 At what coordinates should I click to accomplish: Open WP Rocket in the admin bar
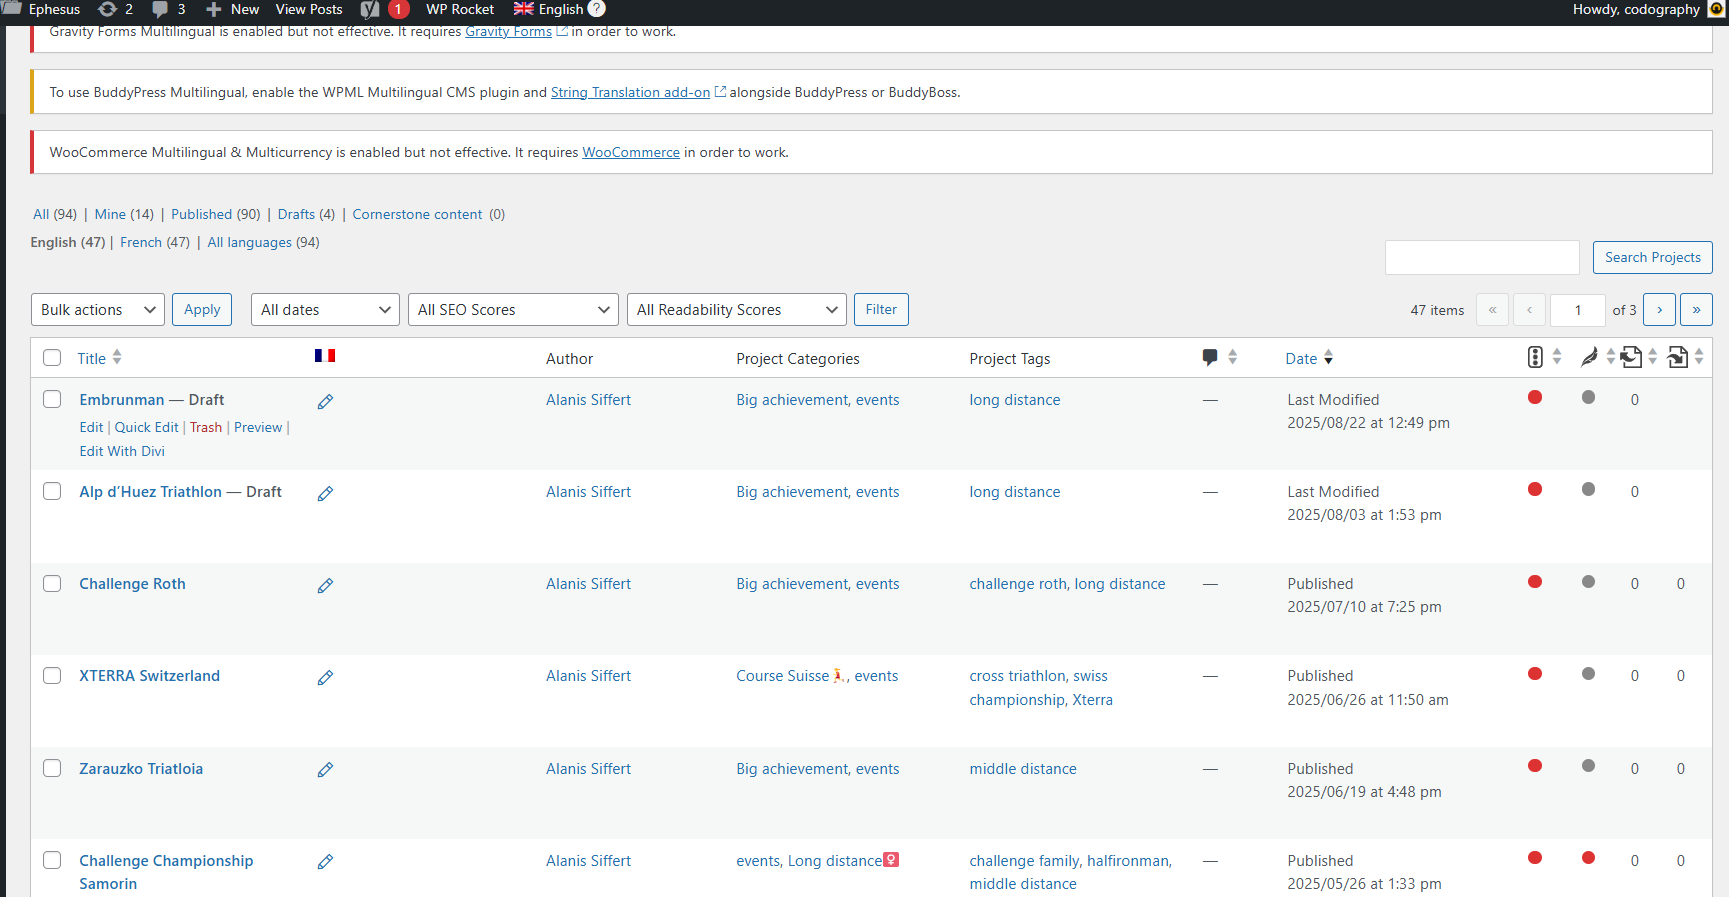(x=460, y=10)
